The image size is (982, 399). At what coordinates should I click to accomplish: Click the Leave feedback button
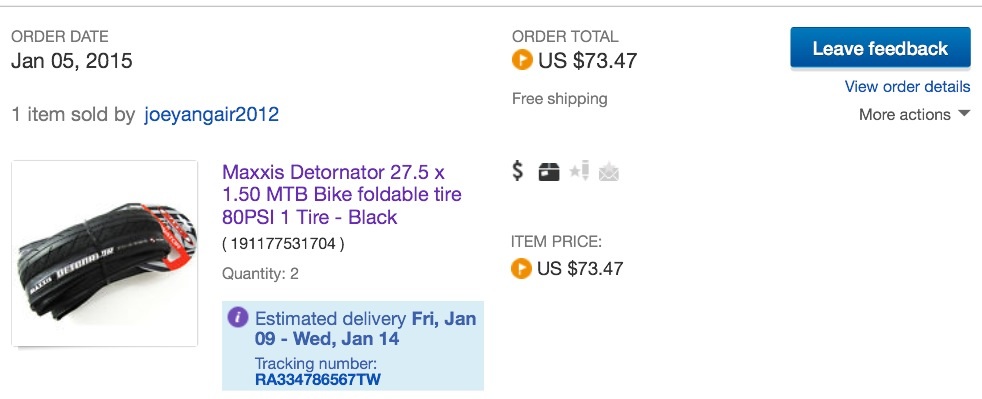(880, 48)
